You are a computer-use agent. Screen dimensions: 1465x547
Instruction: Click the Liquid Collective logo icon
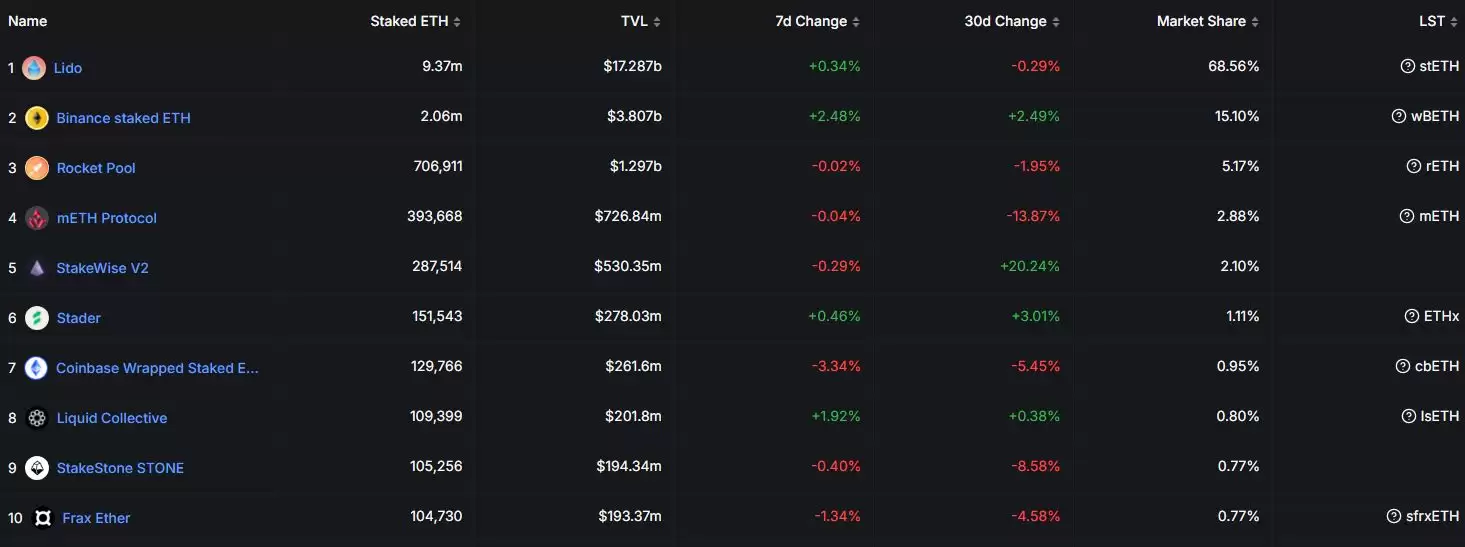coord(37,418)
